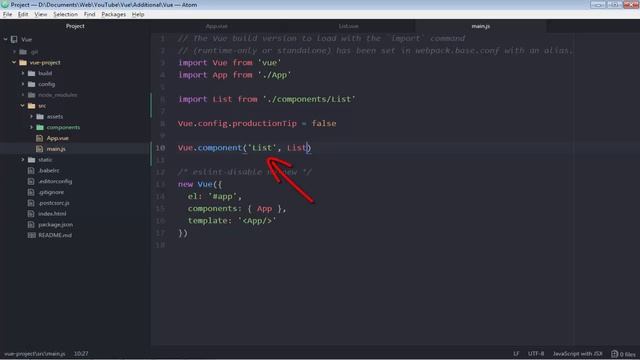Open the View menu
The height and width of the screenshot is (360, 640).
40,14
